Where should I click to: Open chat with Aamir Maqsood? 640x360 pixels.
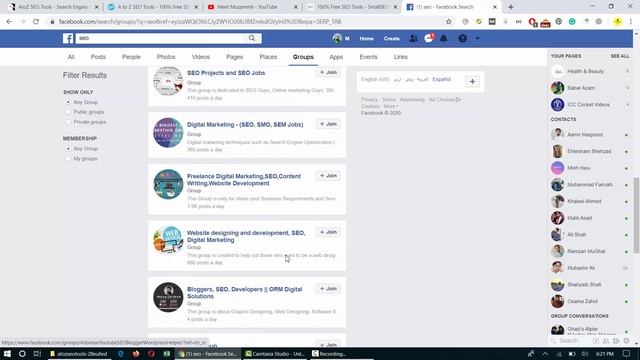[x=589, y=134]
